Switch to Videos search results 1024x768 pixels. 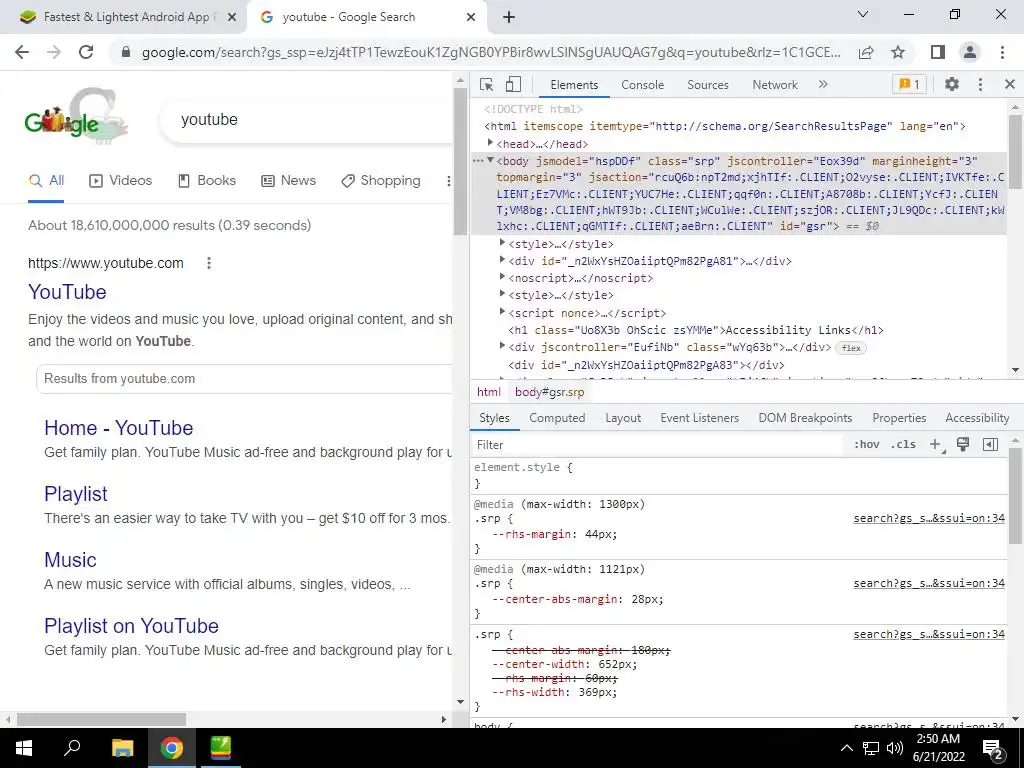(x=120, y=181)
